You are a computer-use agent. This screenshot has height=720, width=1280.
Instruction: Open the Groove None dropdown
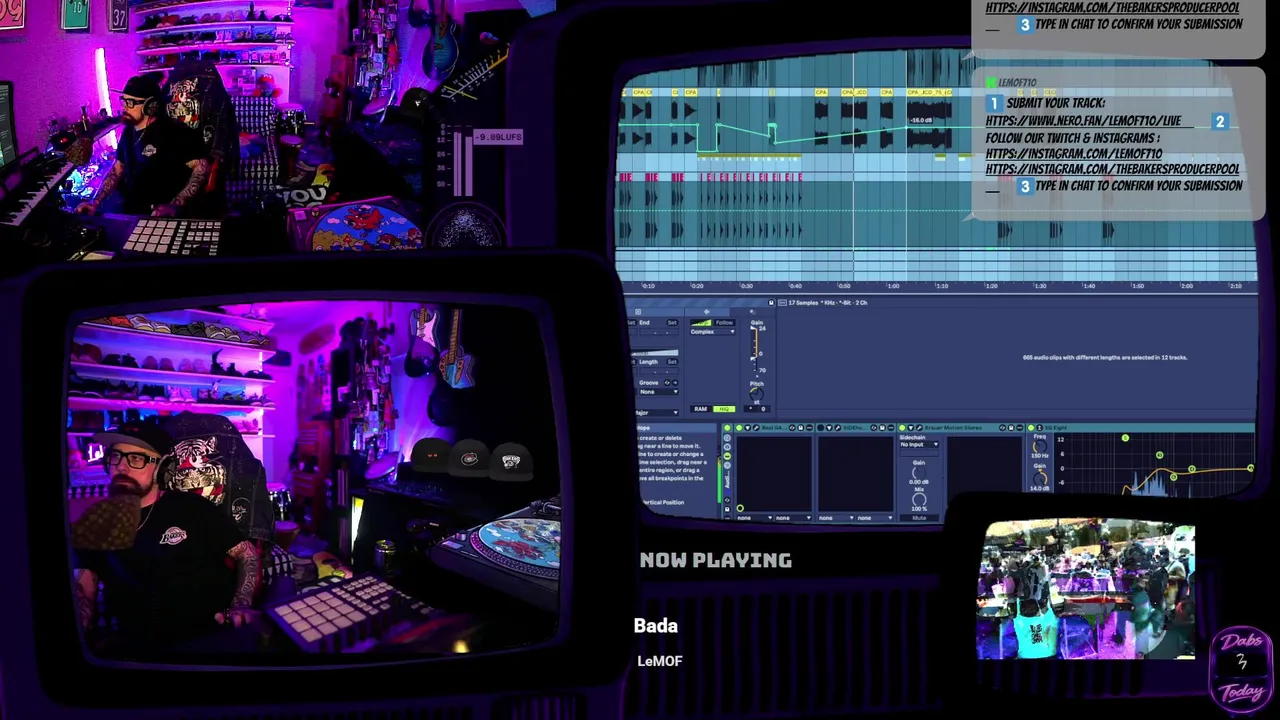tap(659, 392)
